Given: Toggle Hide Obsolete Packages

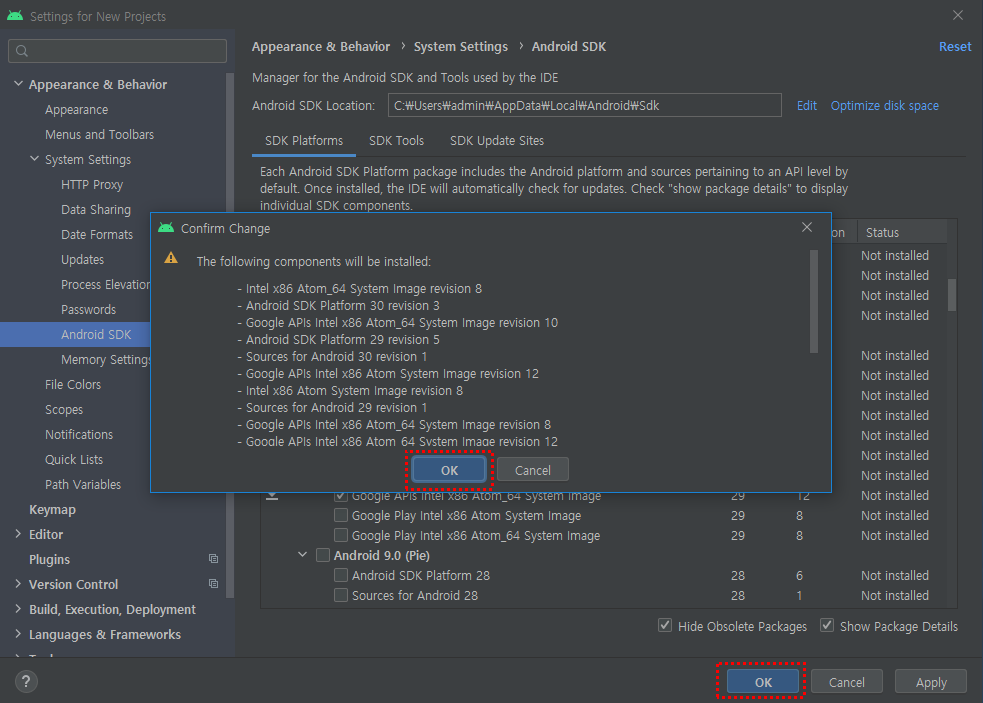Looking at the screenshot, I should point(665,625).
